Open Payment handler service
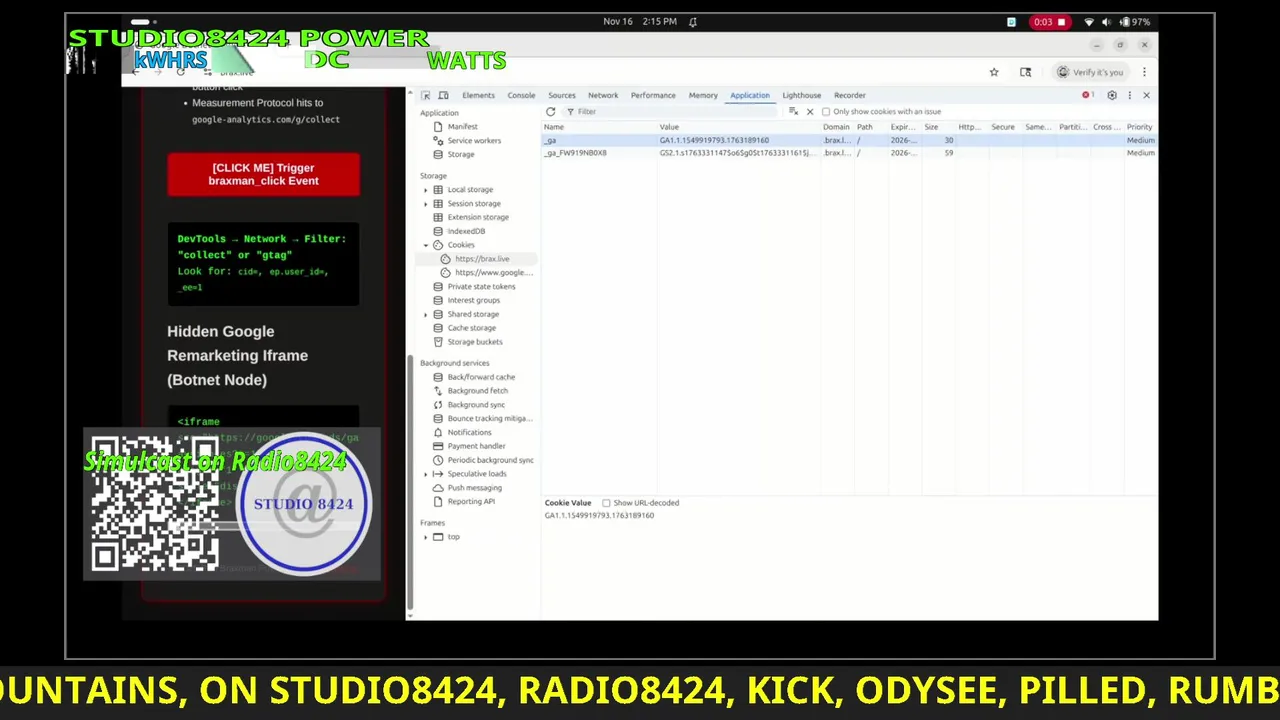Image resolution: width=1280 pixels, height=720 pixels. coord(476,446)
